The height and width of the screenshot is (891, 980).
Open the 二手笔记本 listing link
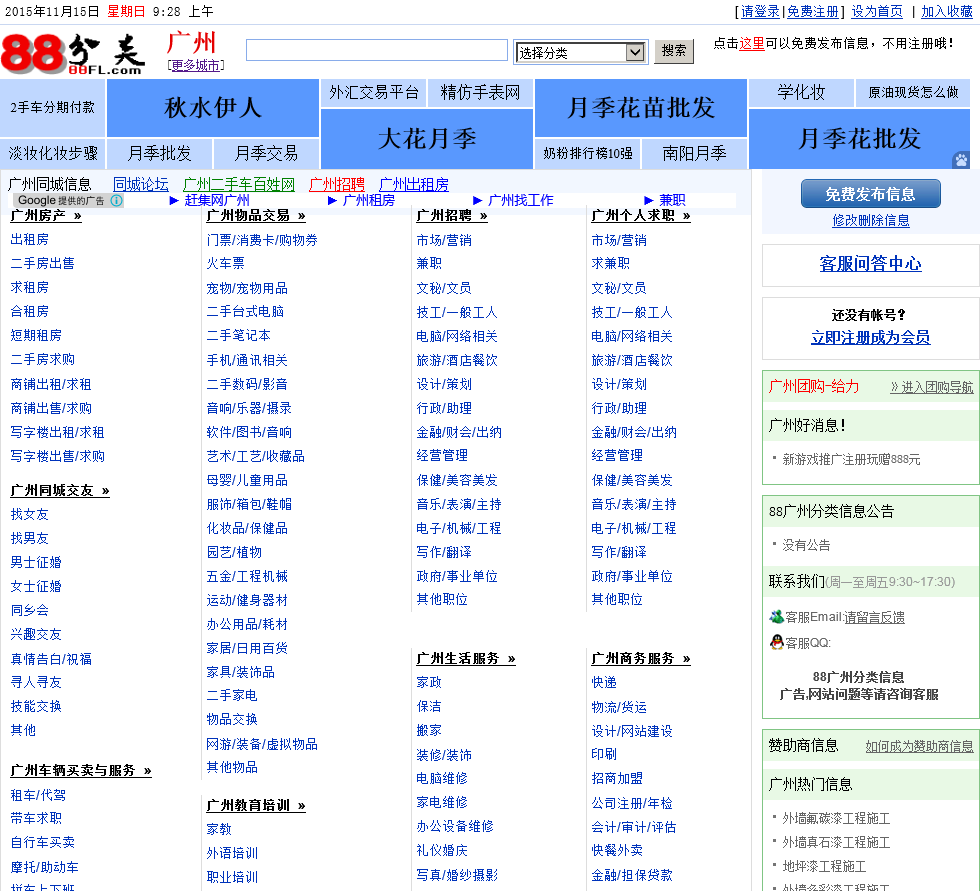(x=239, y=336)
